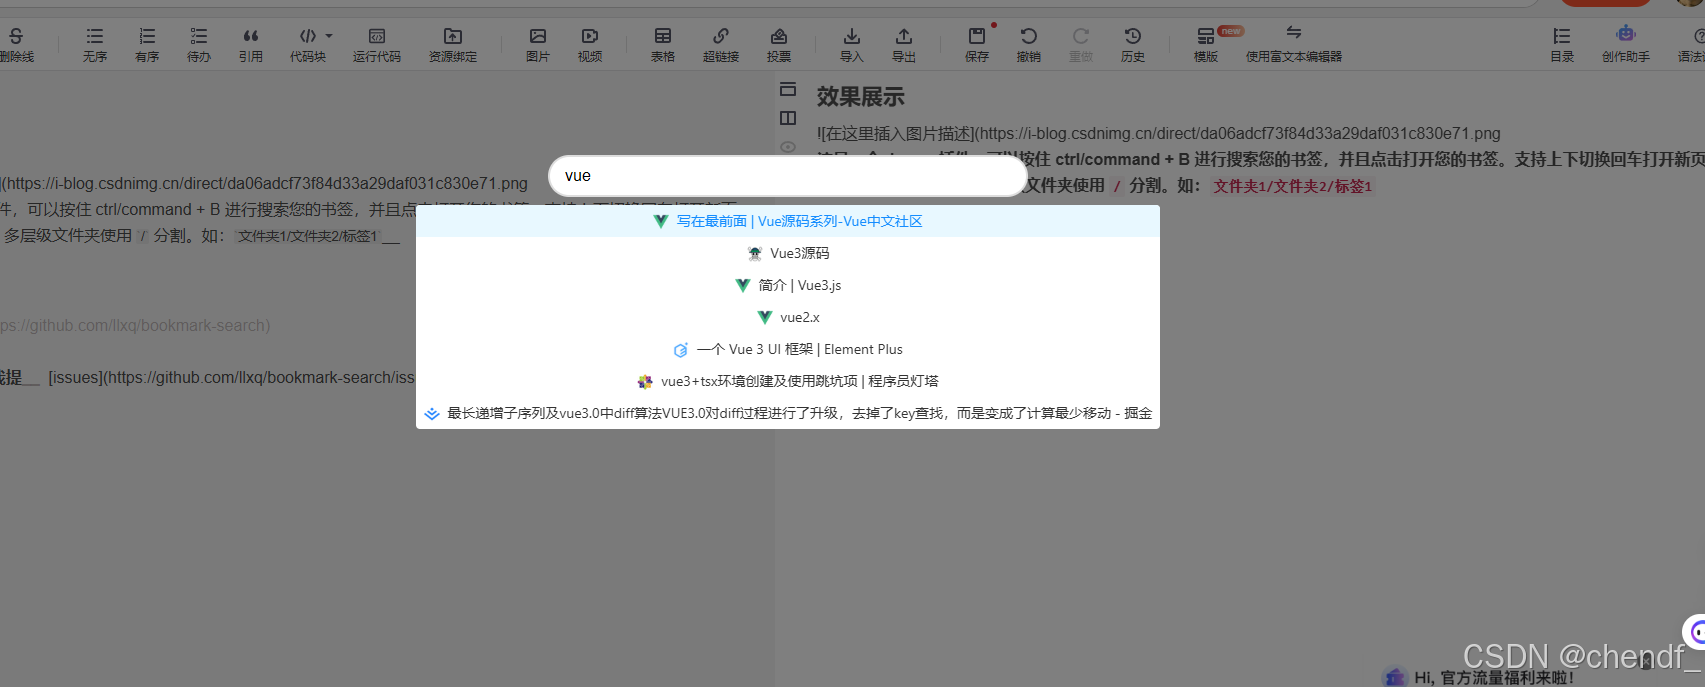Click the '效果展示' heading in preview
The image size is (1705, 687).
pos(860,97)
